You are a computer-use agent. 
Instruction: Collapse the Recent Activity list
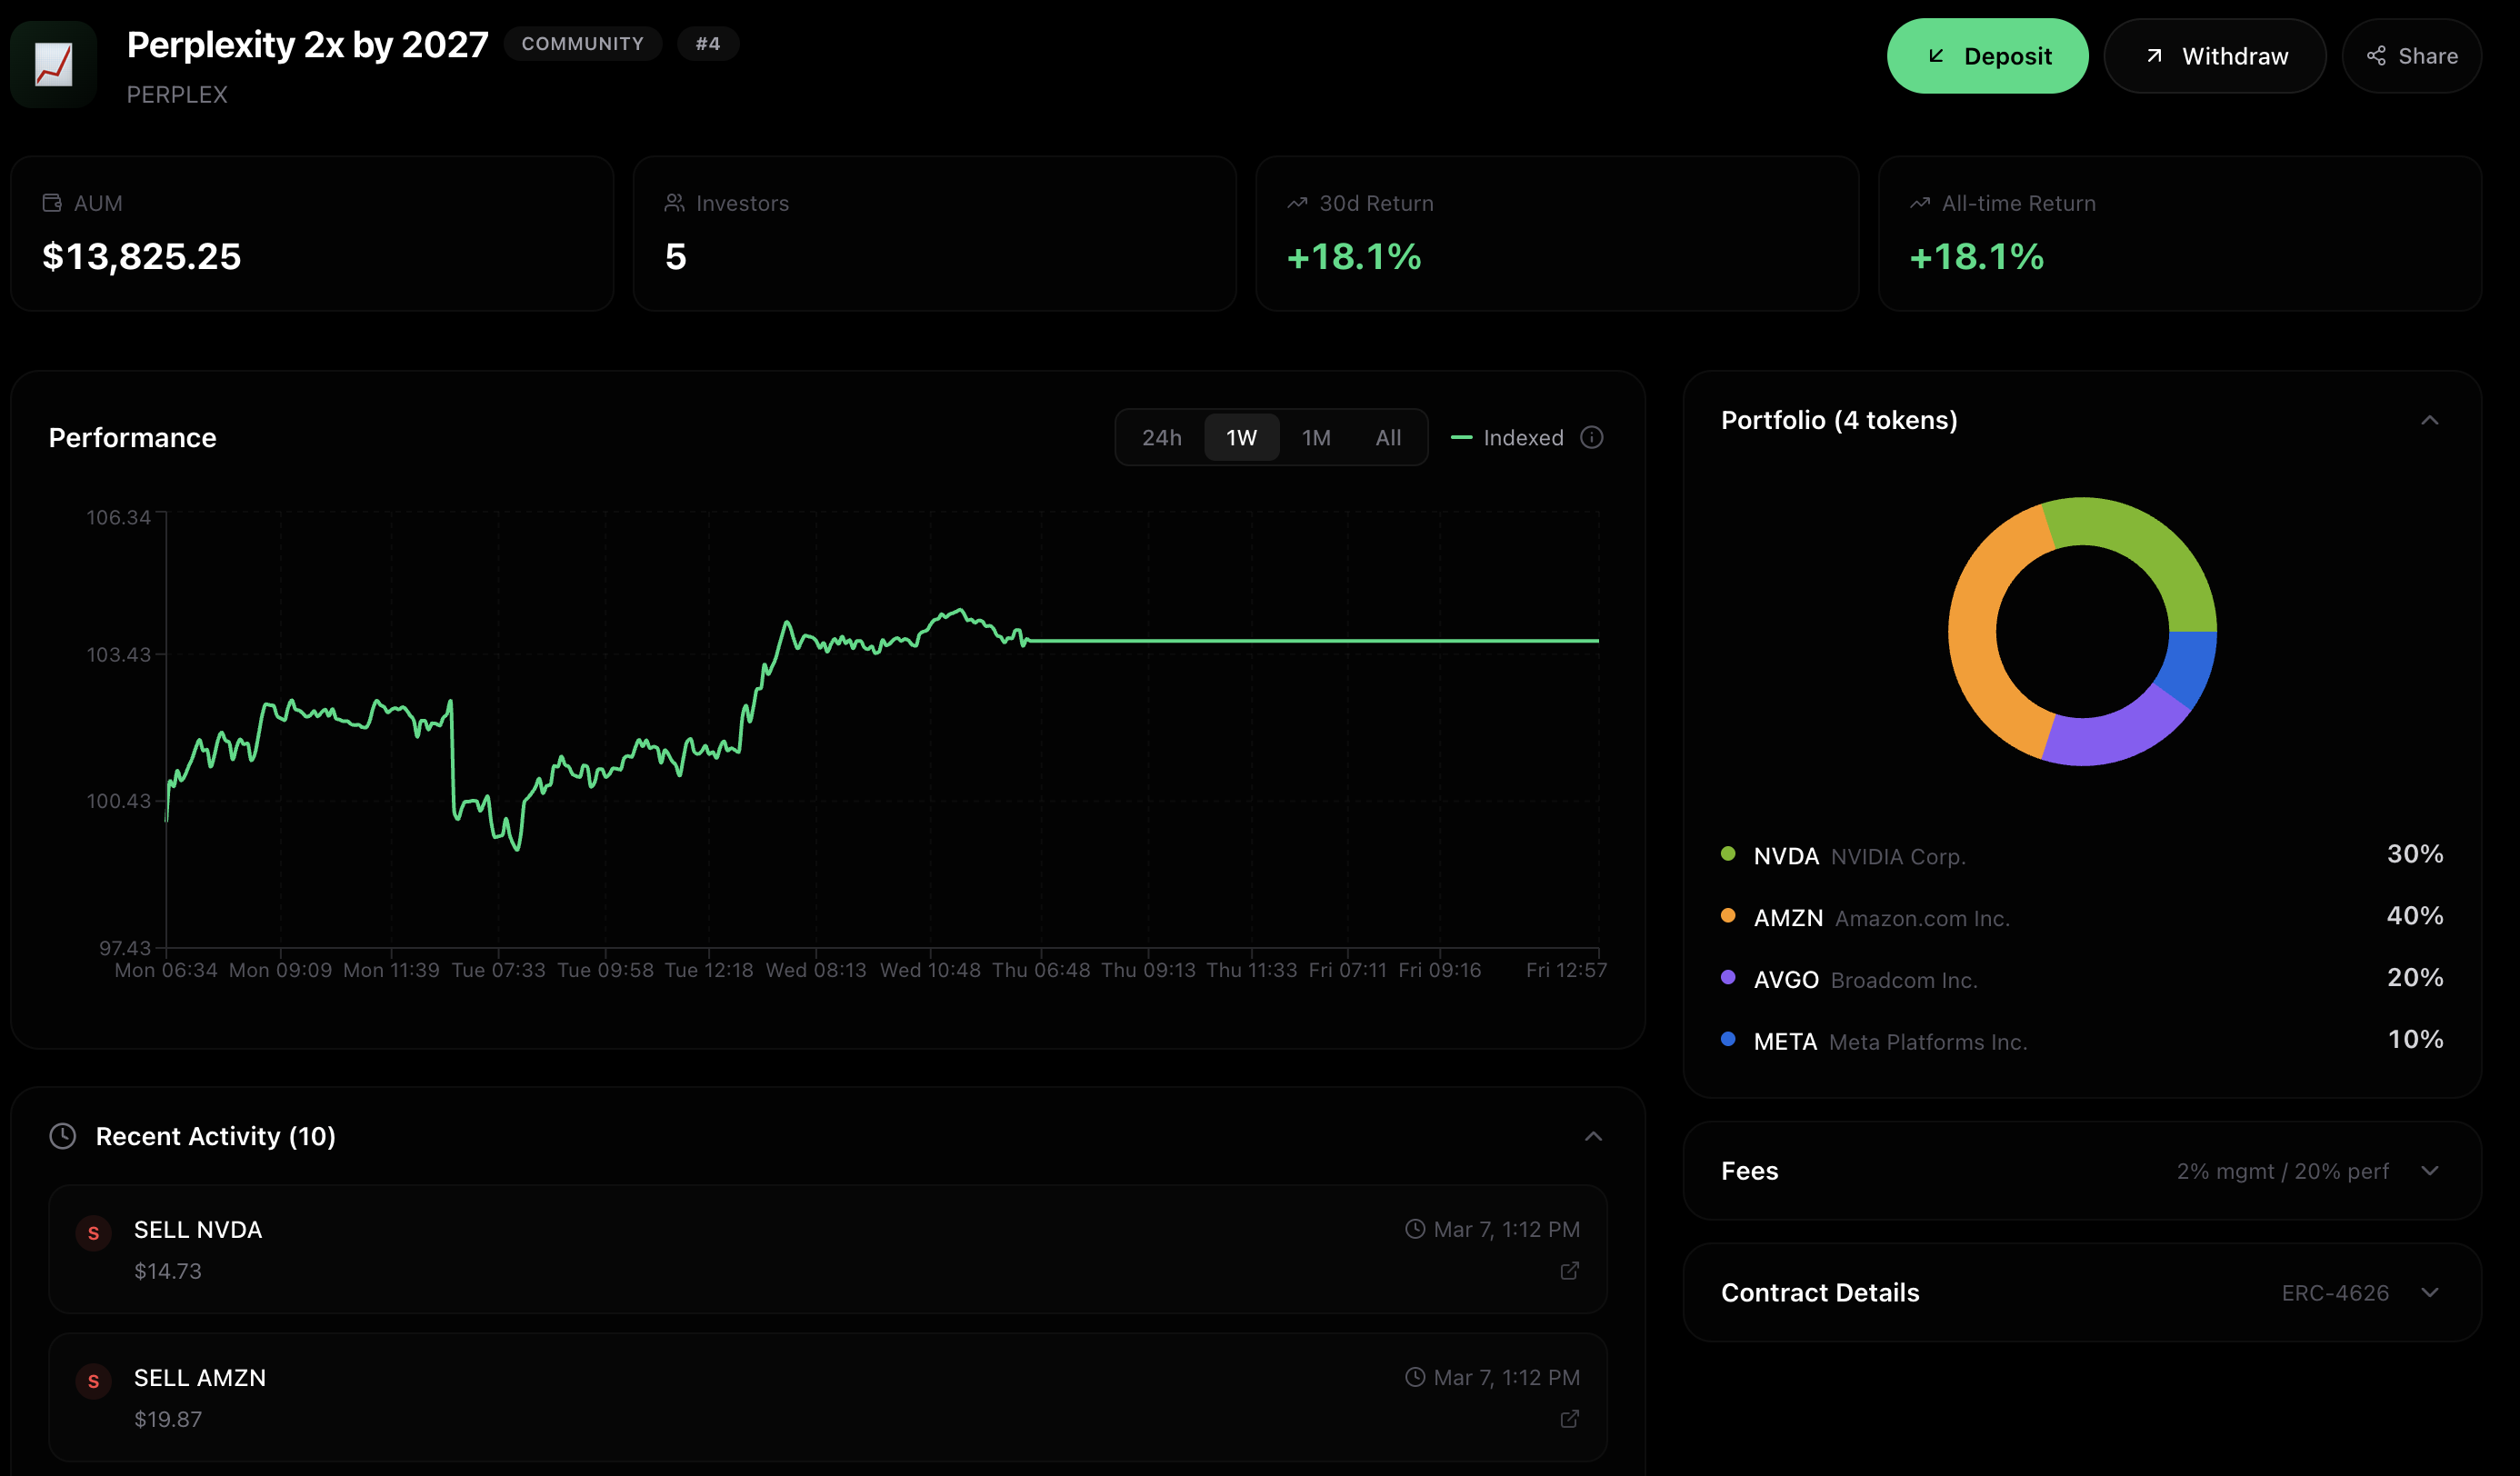[1593, 1136]
